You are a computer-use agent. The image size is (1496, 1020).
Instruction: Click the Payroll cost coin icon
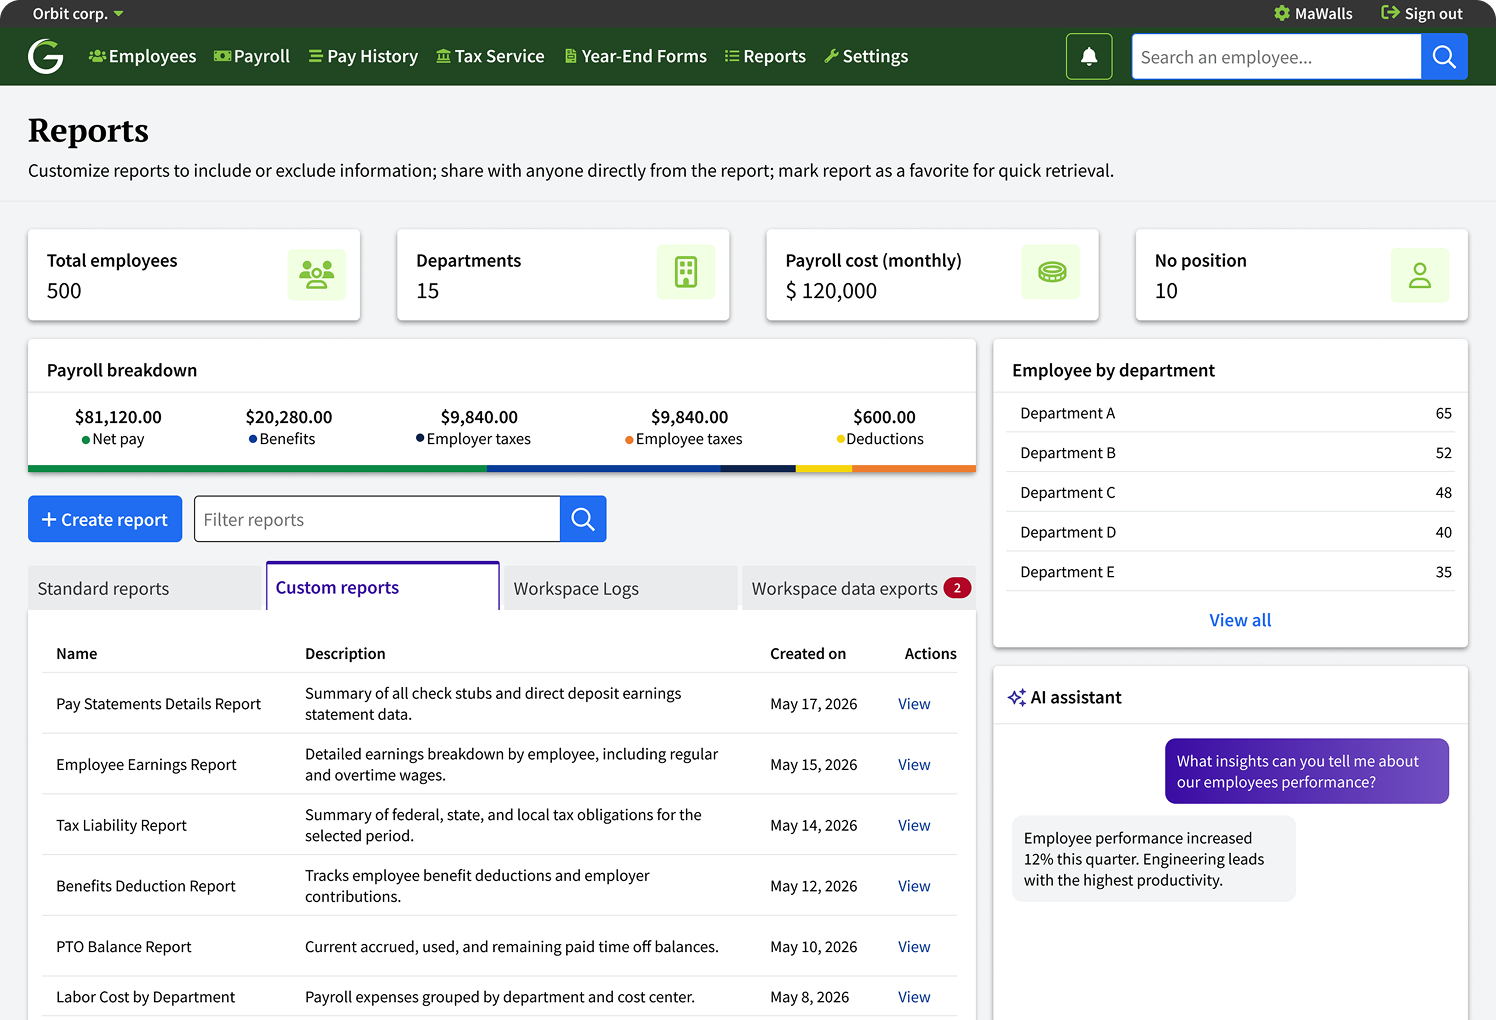click(x=1051, y=272)
